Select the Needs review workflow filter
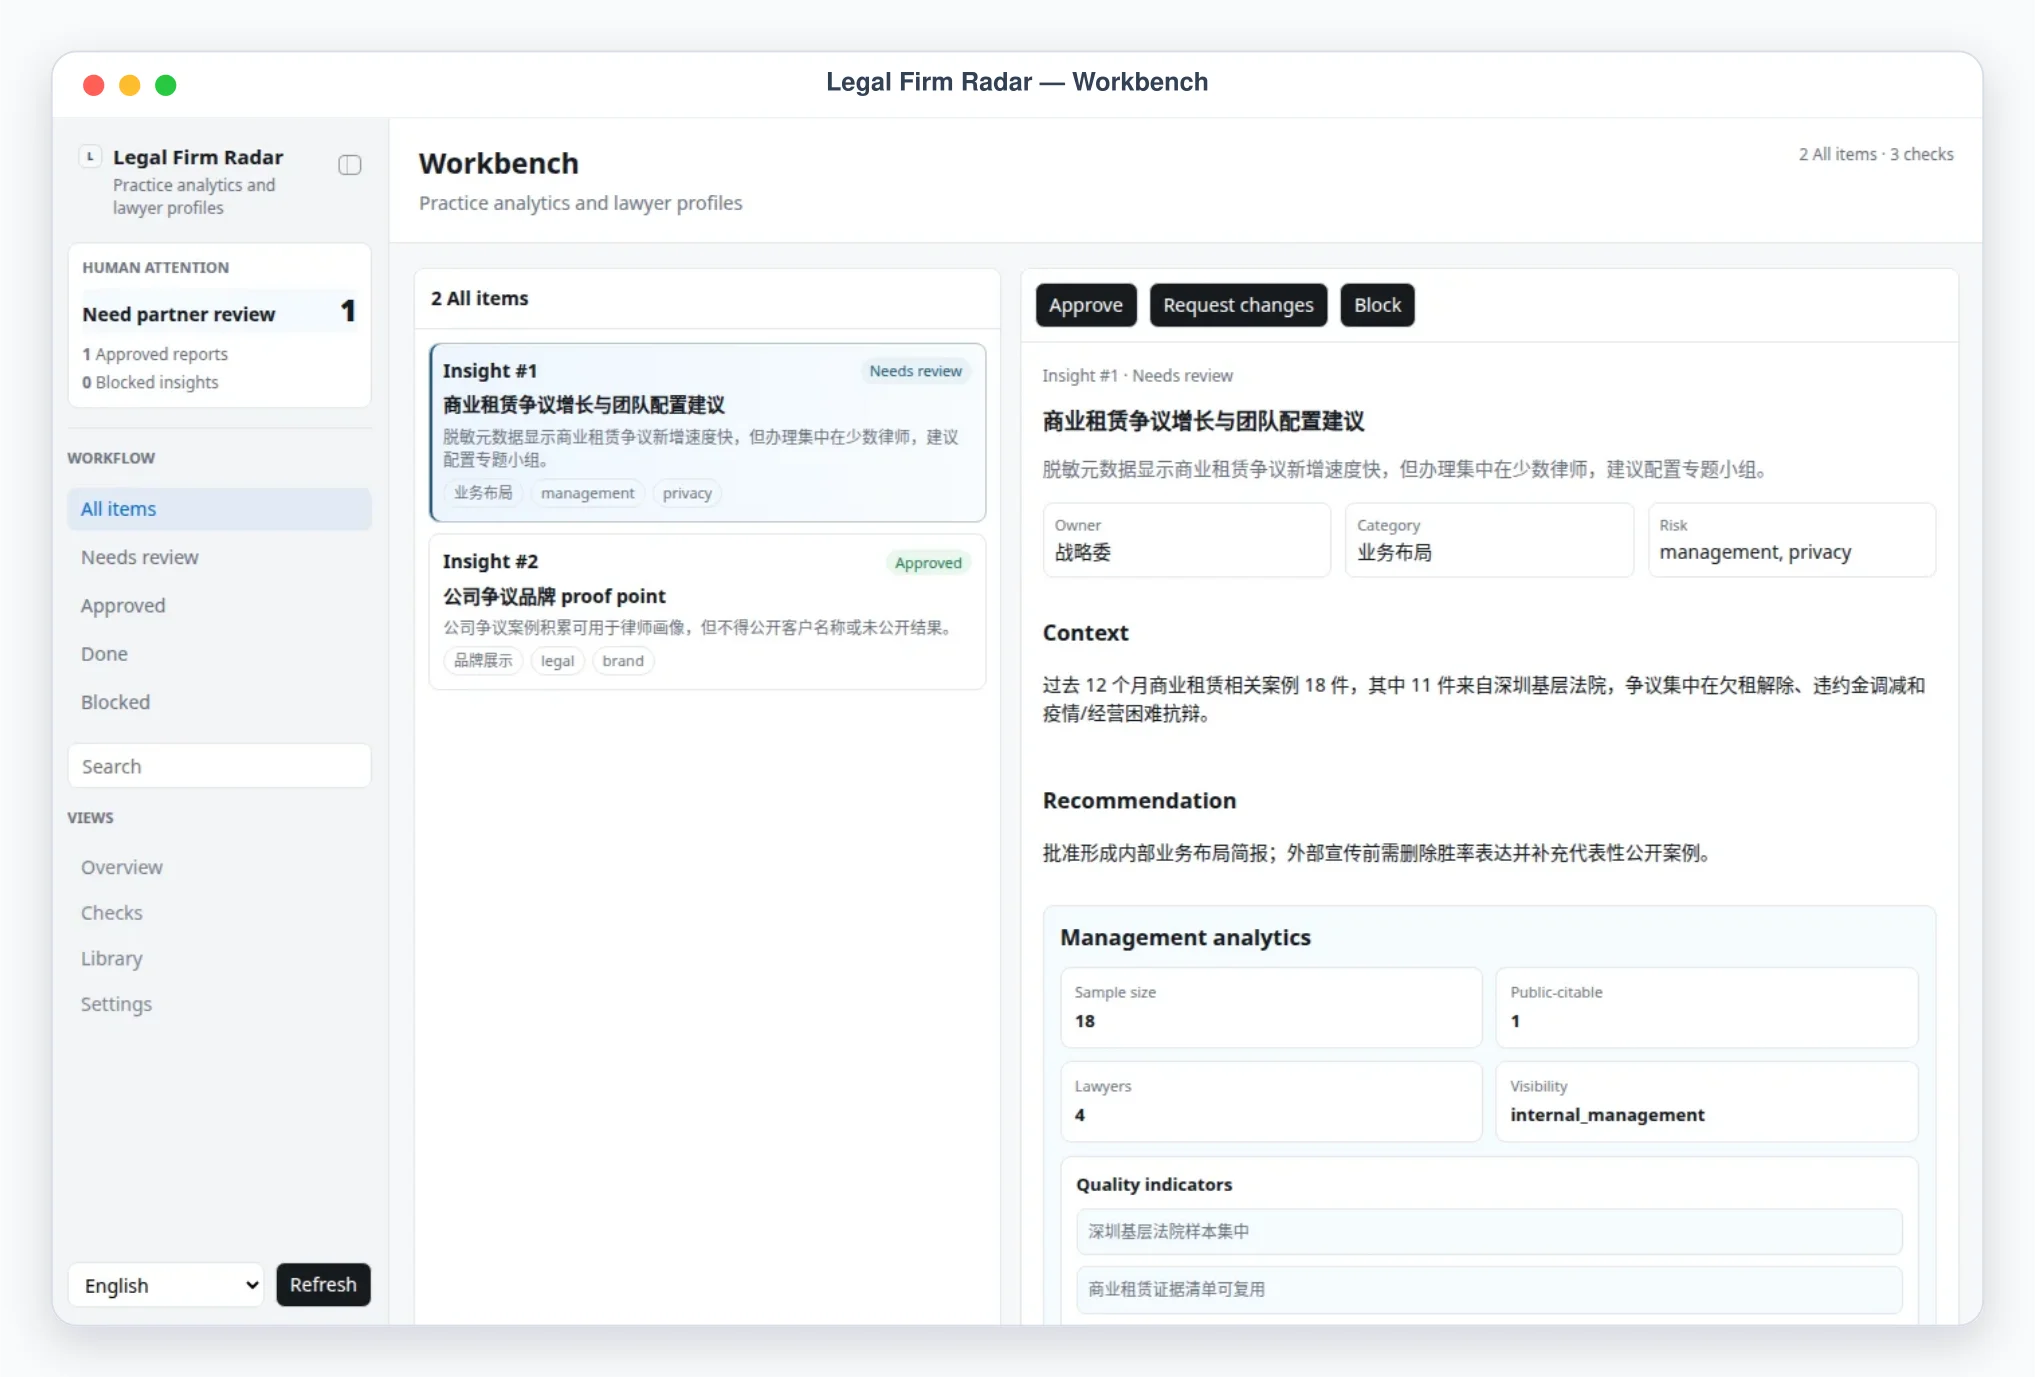2035x1377 pixels. [x=219, y=557]
